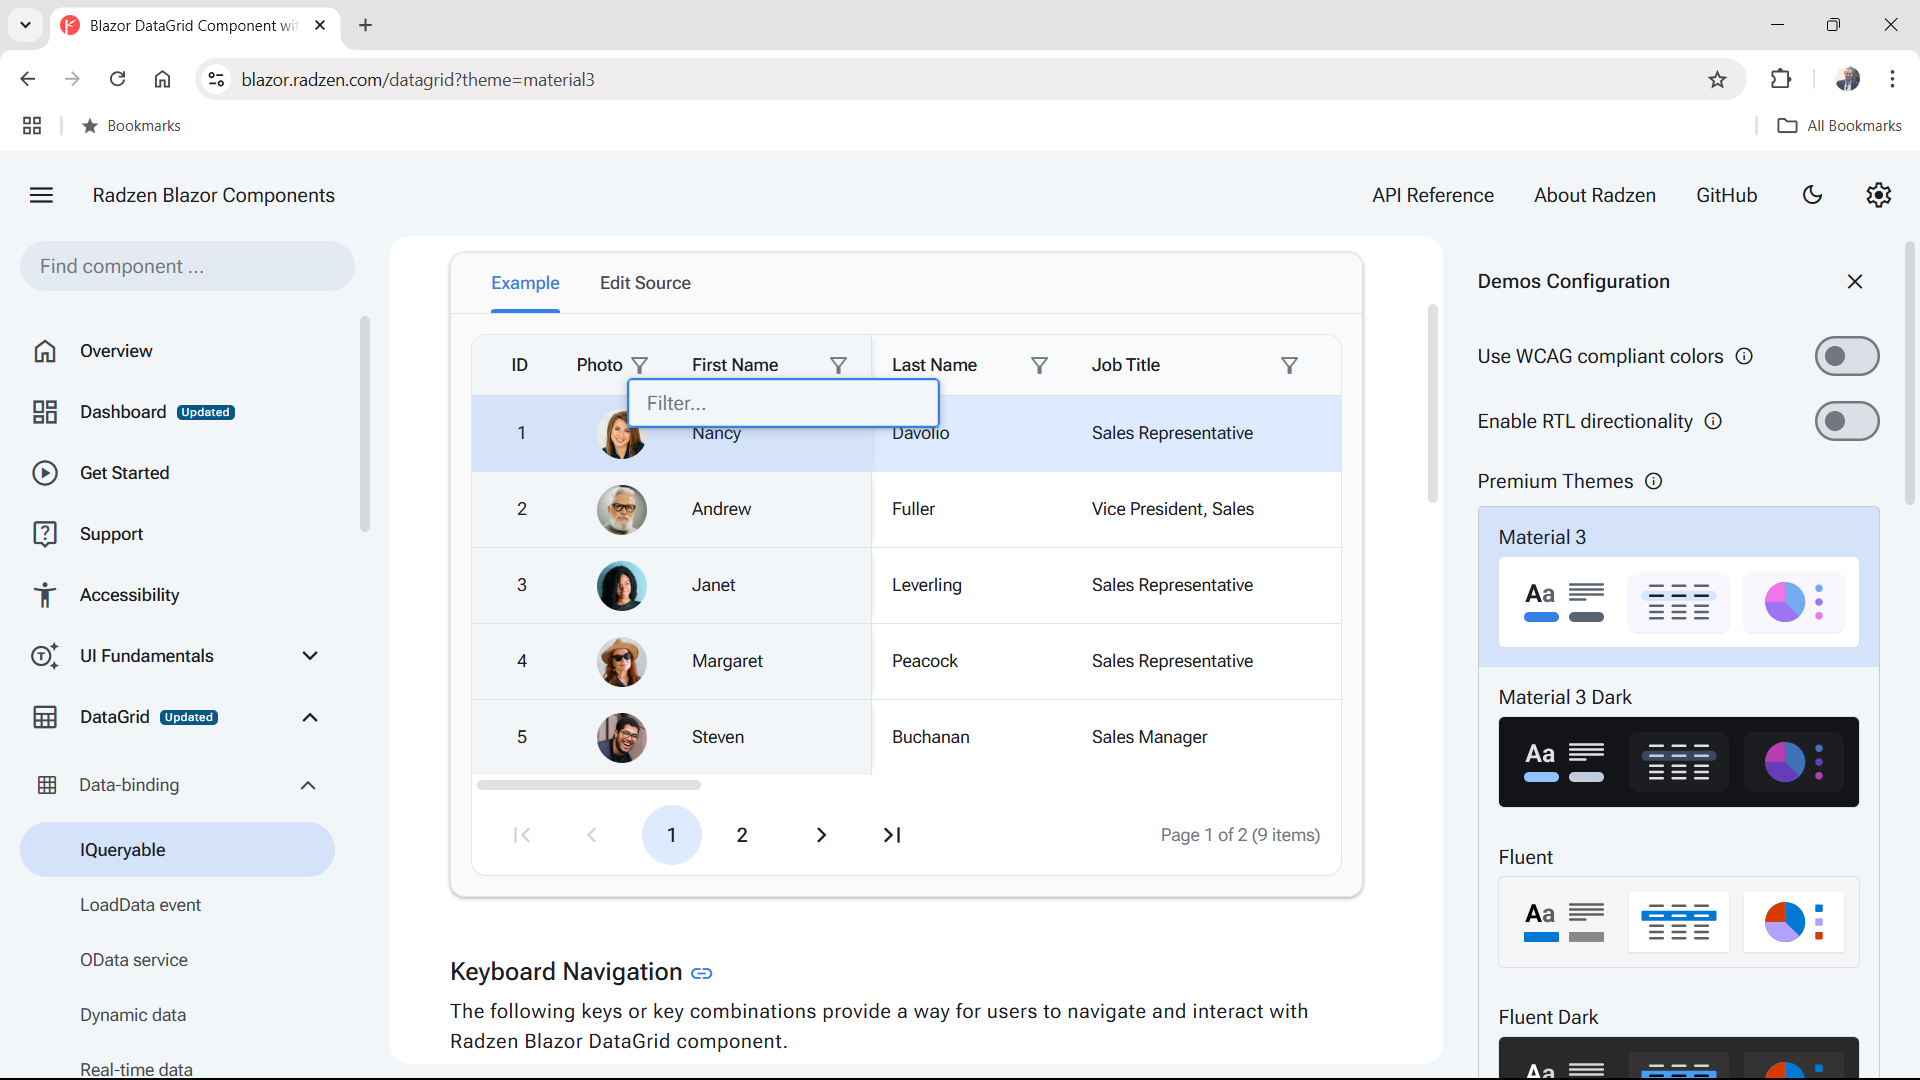Enable Use WCAG compliant colors switch

(1847, 356)
